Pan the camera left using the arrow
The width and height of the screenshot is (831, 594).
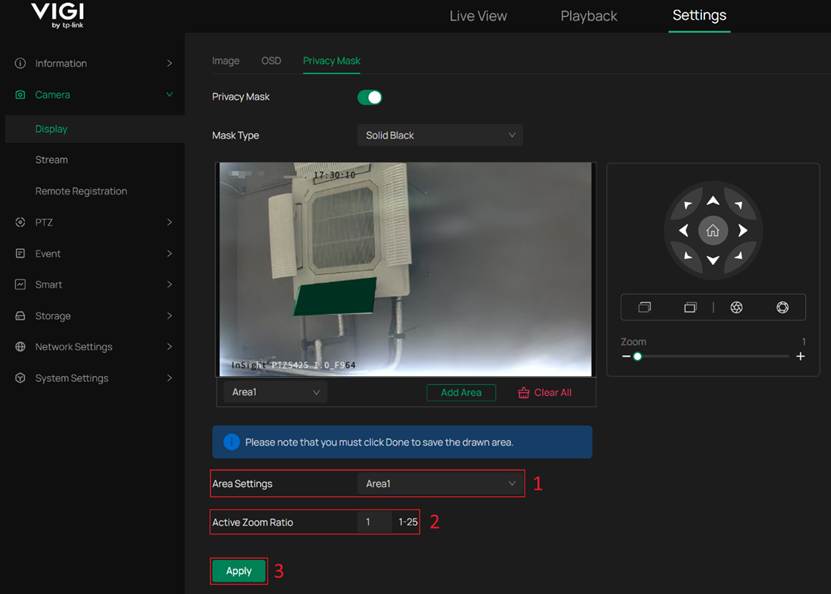682,230
